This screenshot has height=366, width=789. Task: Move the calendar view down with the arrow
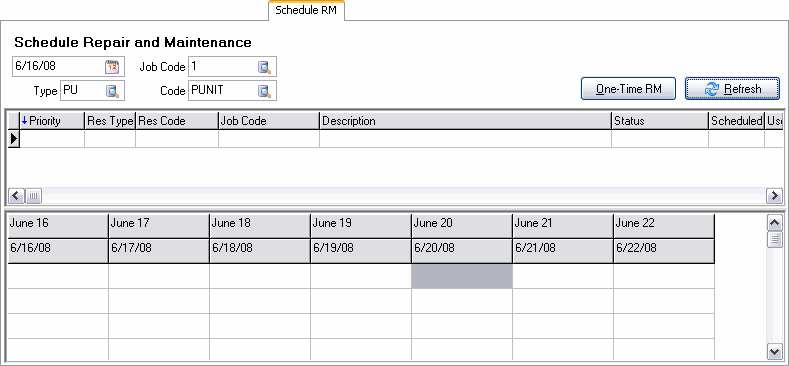pyautogui.click(x=774, y=350)
